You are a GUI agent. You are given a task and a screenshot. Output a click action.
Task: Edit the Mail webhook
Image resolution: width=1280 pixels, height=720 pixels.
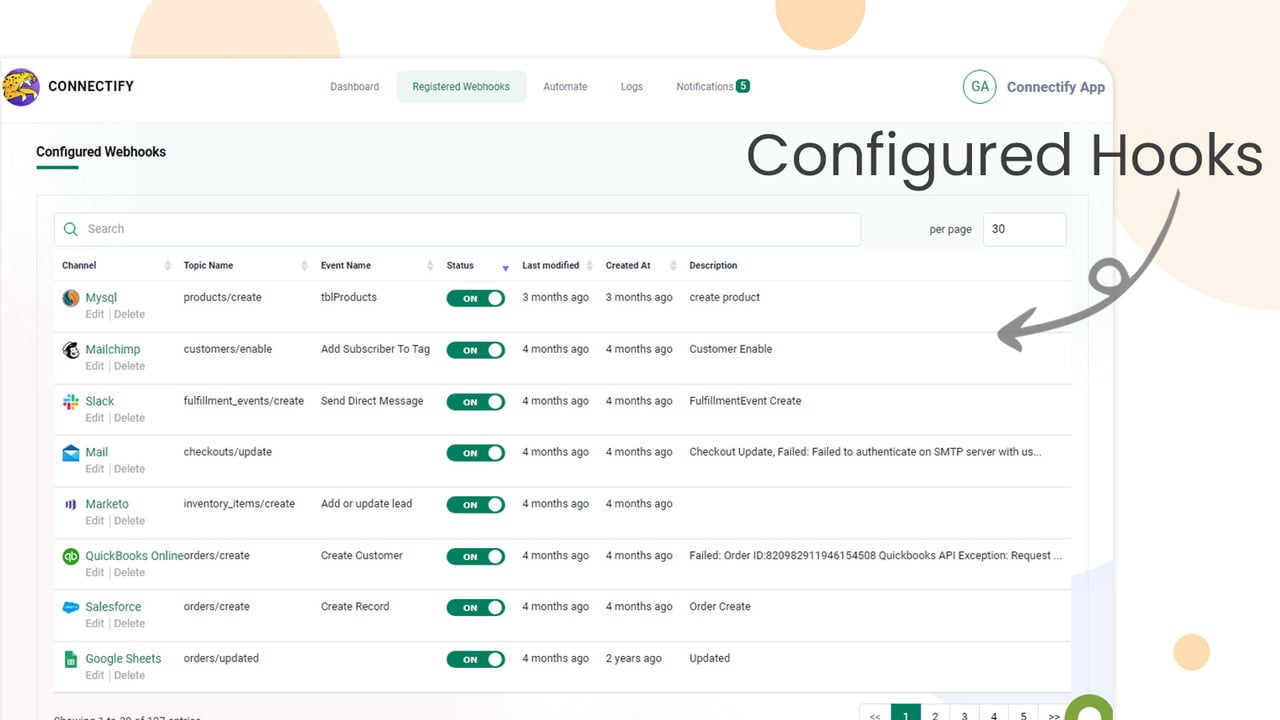point(94,469)
